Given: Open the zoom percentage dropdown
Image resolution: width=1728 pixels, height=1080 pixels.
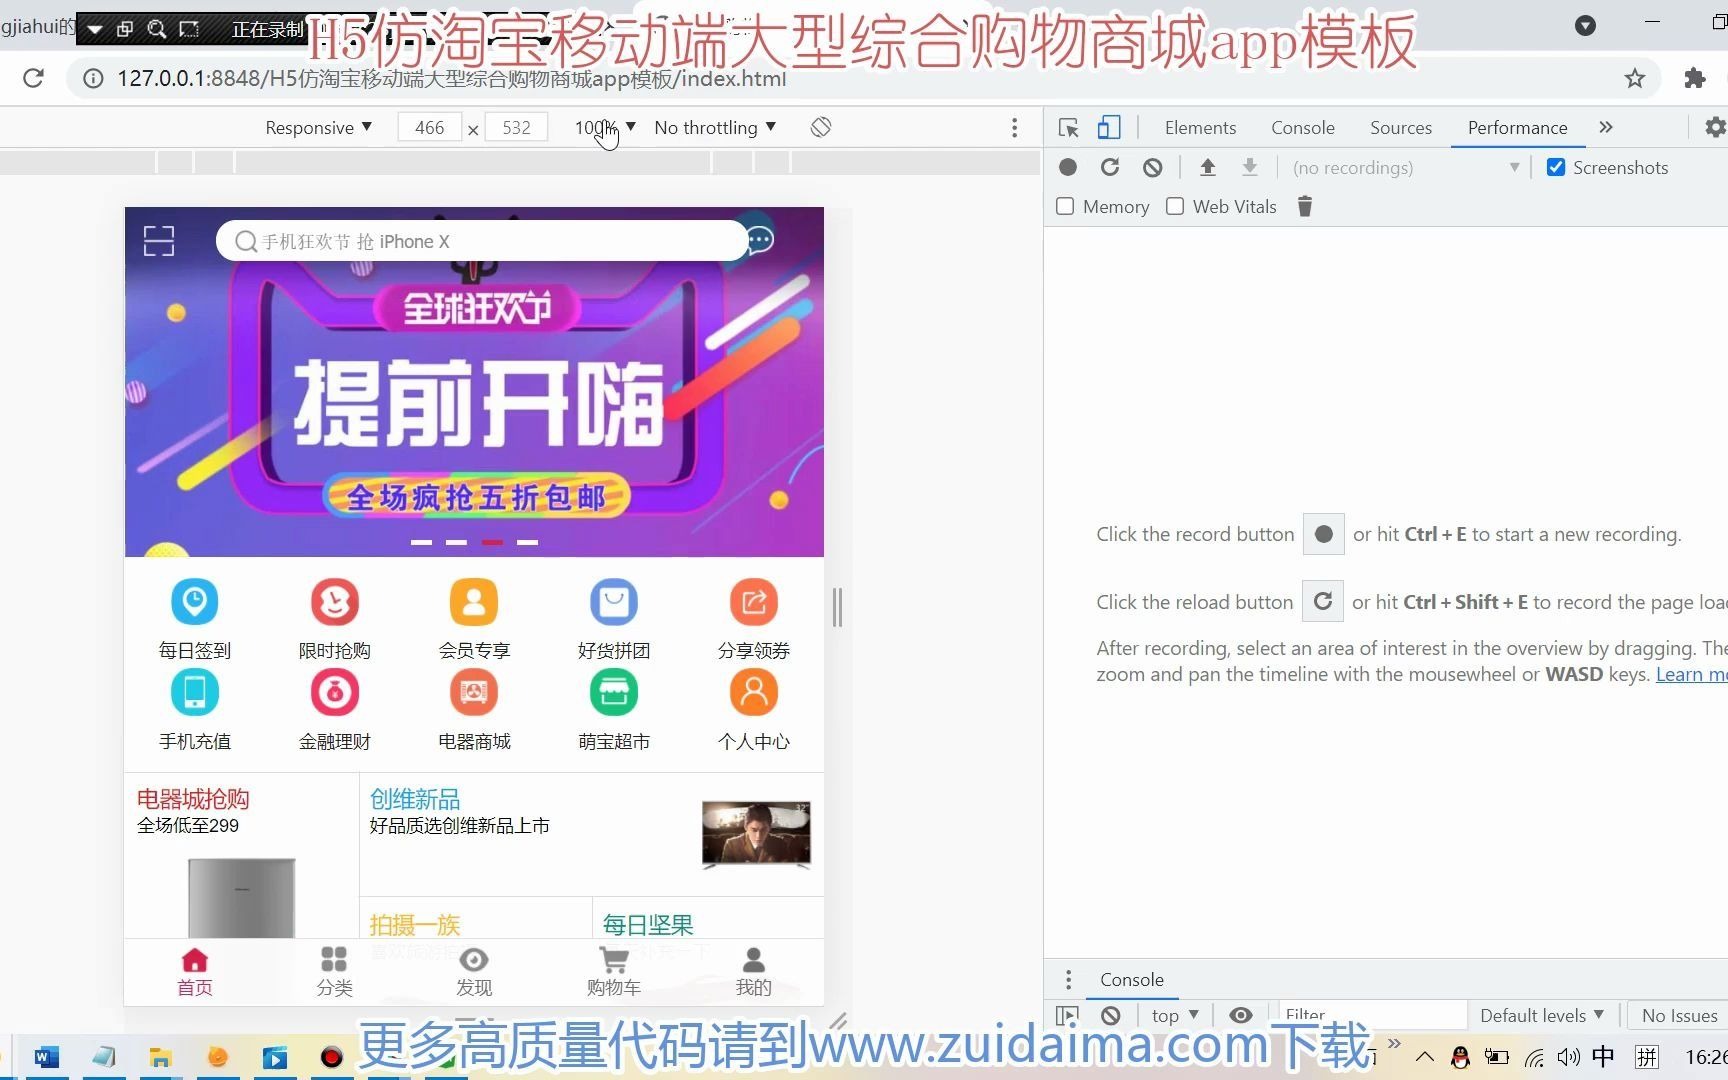Looking at the screenshot, I should pyautogui.click(x=605, y=127).
